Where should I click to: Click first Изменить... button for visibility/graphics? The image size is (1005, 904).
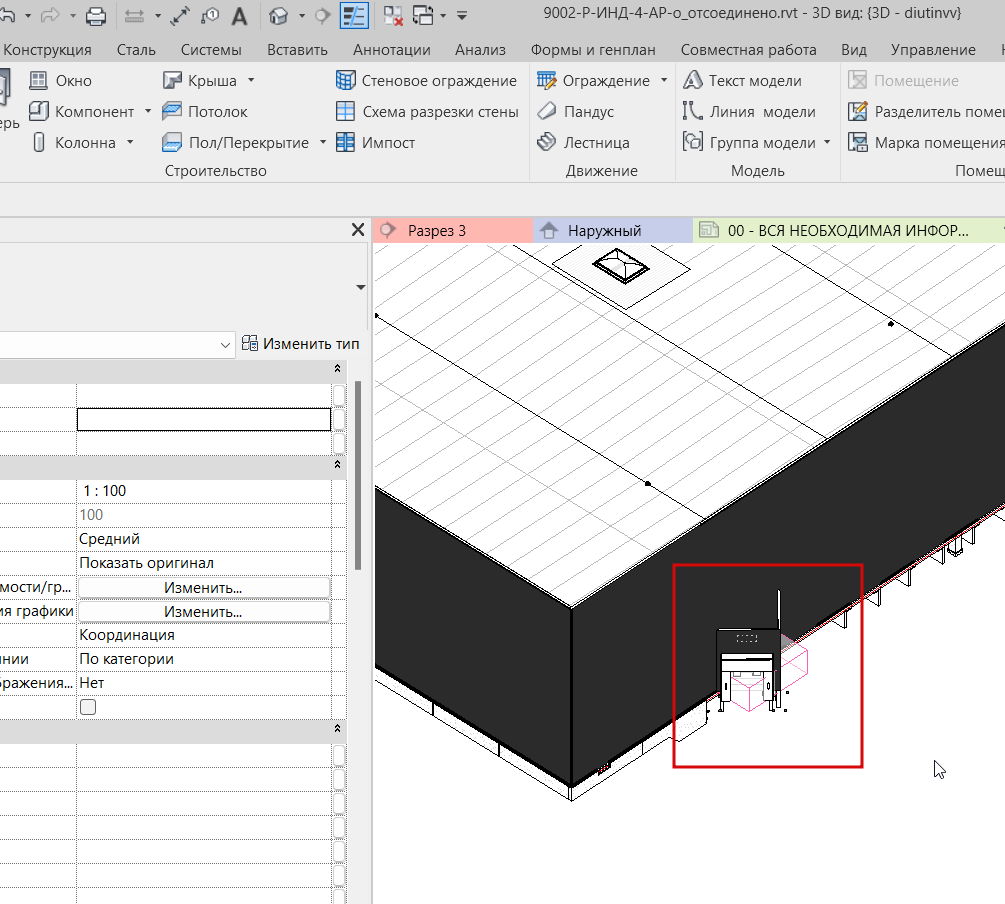click(x=204, y=587)
